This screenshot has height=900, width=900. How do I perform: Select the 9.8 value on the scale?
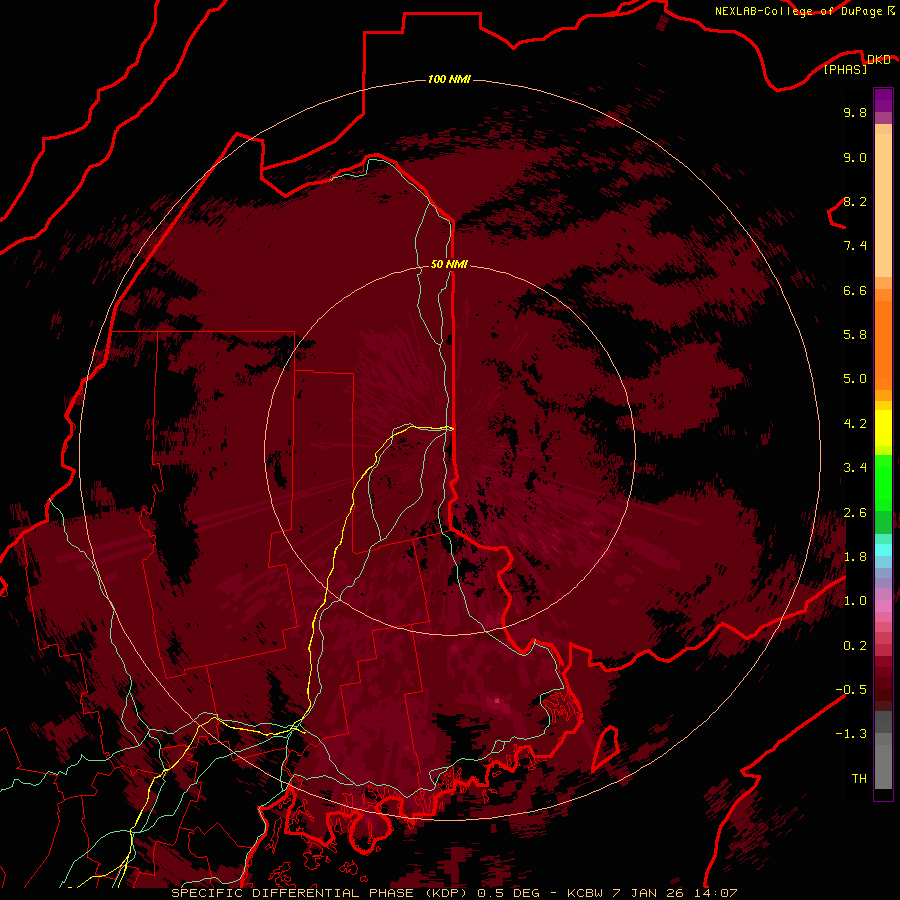pos(855,112)
